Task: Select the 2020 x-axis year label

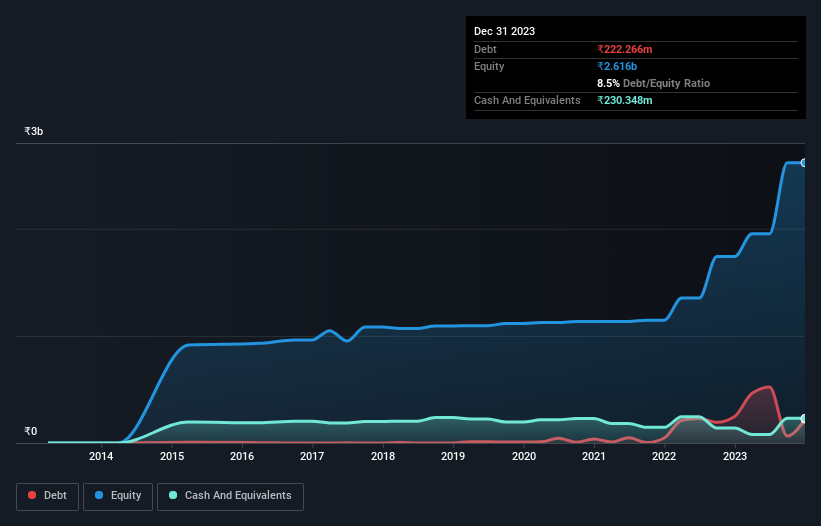Action: click(524, 456)
